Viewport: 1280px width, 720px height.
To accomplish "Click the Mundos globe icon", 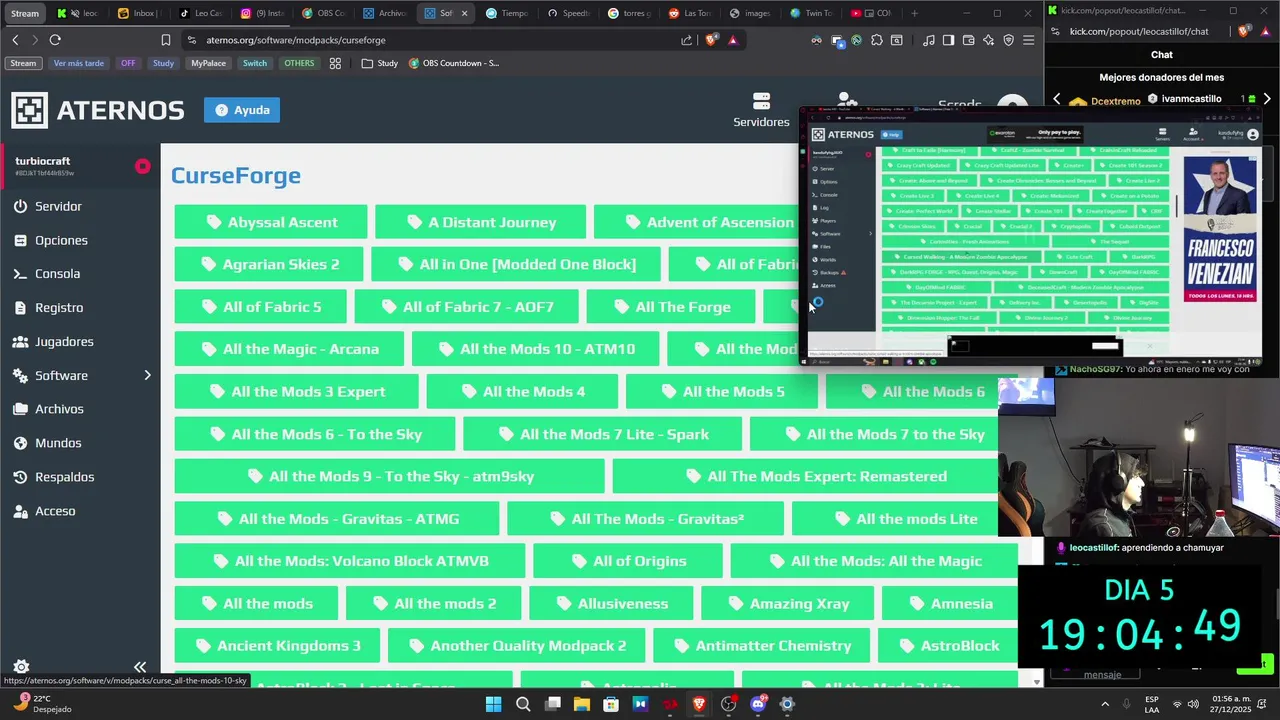I will point(20,443).
